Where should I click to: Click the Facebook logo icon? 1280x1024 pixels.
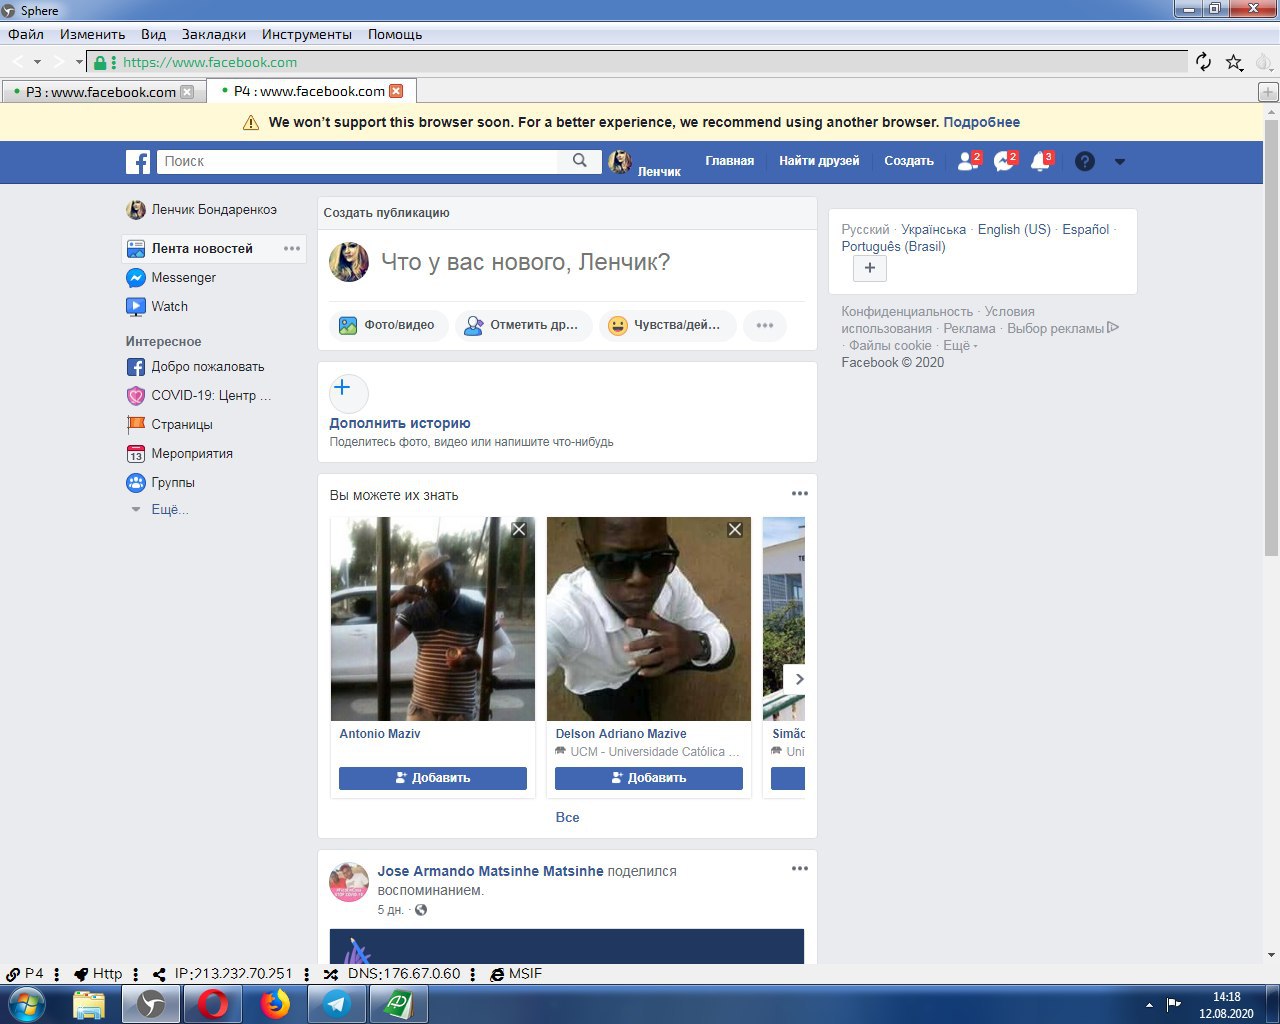click(138, 161)
